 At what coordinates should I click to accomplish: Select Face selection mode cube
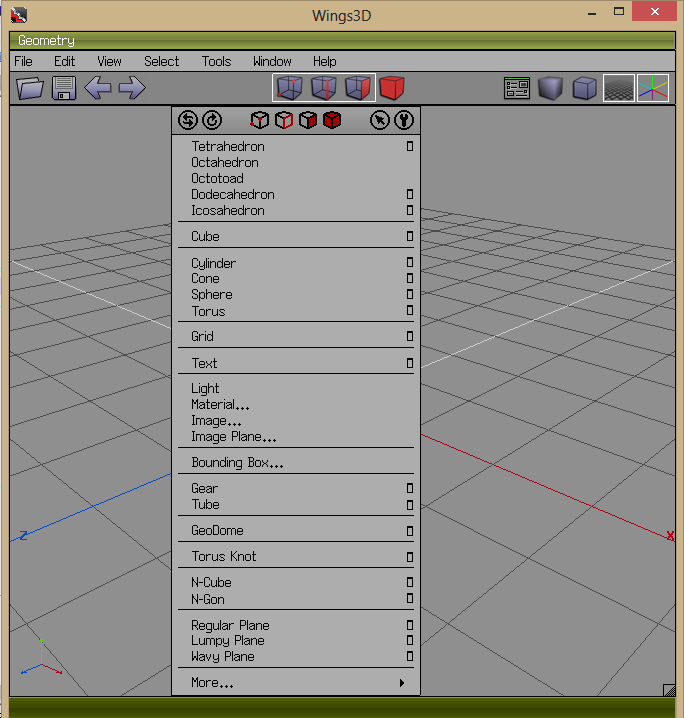pyautogui.click(x=358, y=87)
